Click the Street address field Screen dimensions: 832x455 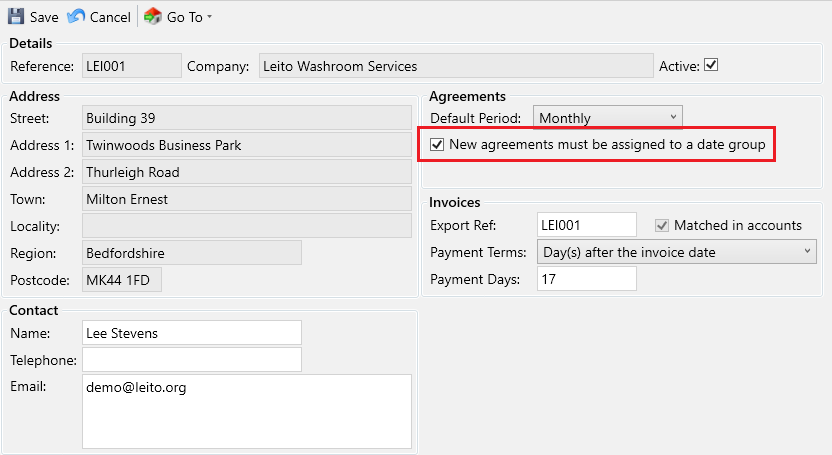[x=246, y=118]
